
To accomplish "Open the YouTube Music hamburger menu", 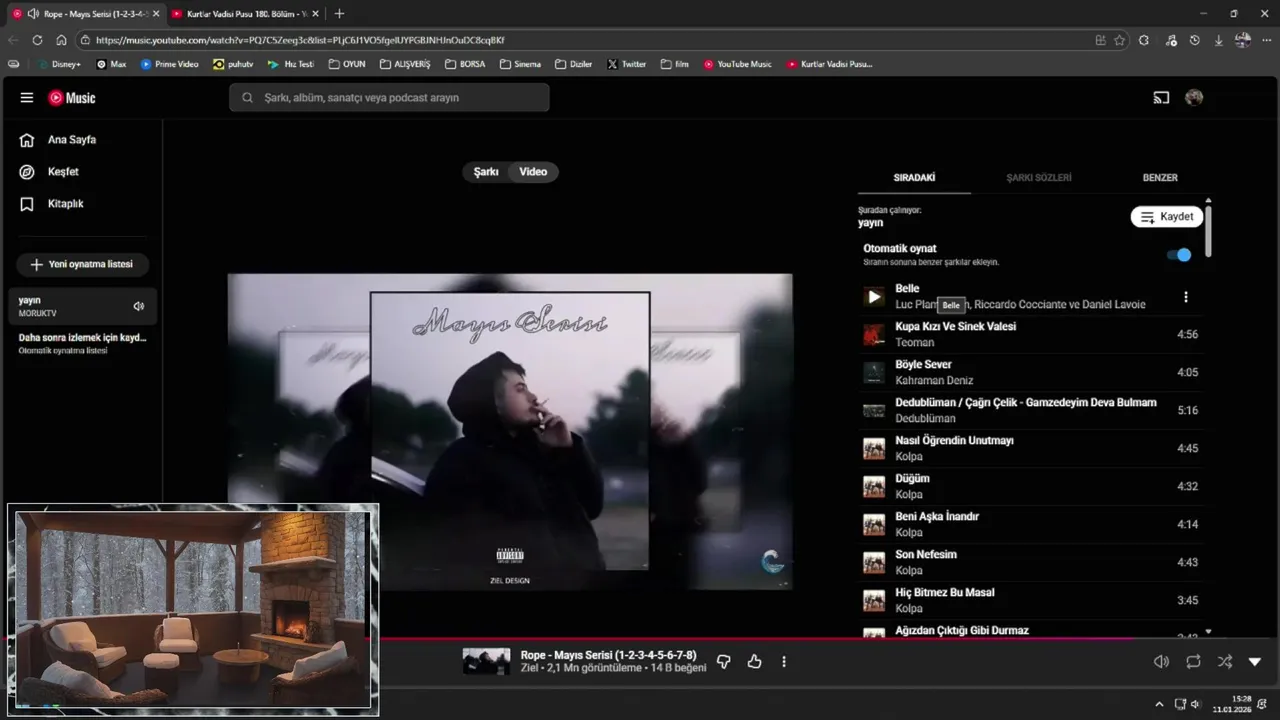I will (x=27, y=98).
